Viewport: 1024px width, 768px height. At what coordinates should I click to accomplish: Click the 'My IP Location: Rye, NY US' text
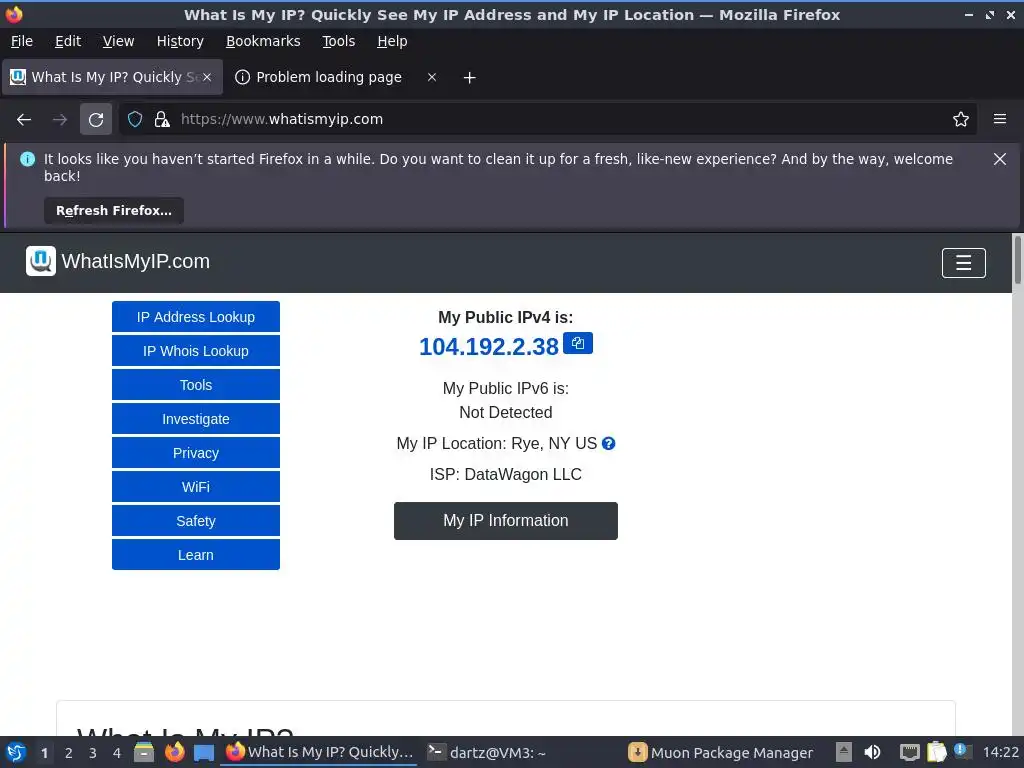pyautogui.click(x=496, y=444)
